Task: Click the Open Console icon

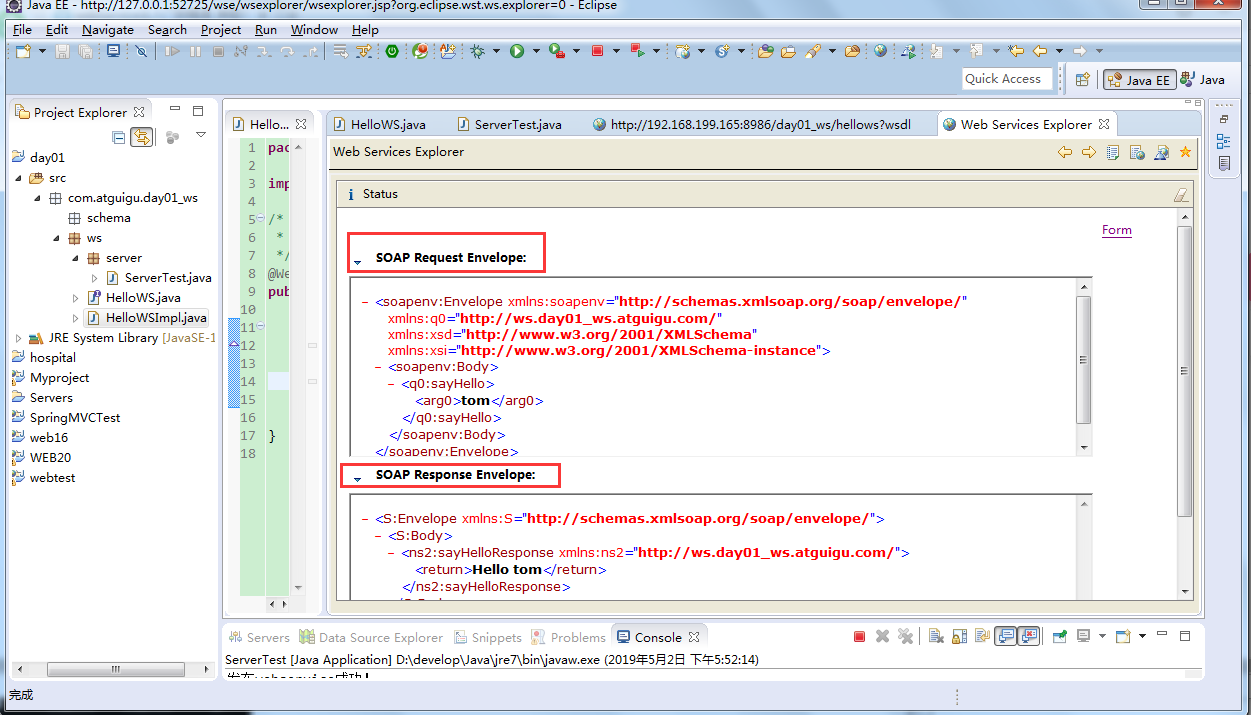Action: coord(1123,636)
